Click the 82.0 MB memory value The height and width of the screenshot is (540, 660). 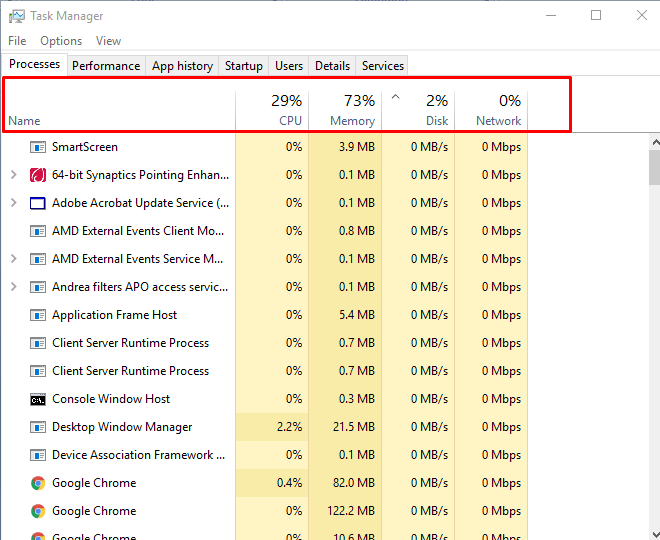[354, 483]
